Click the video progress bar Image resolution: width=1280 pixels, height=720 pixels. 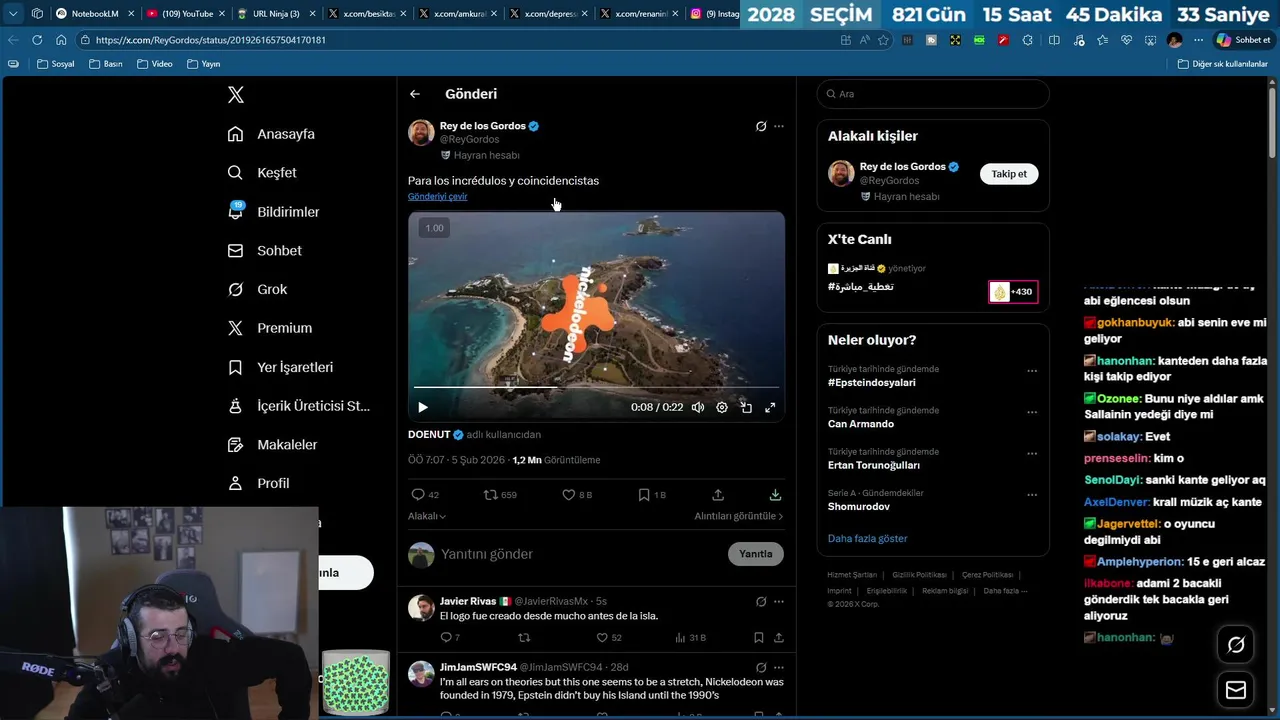596,387
